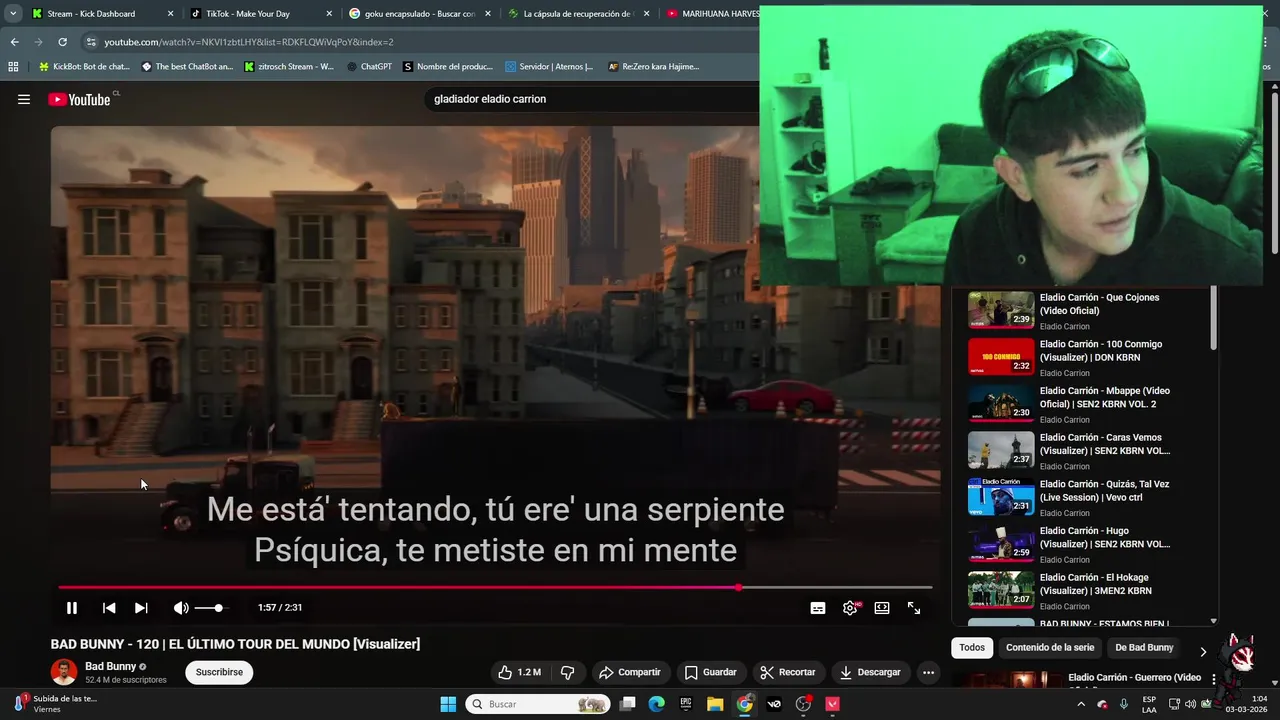Viewport: 1280px width, 720px height.
Task: Open Servidor | Aternos bookmark
Action: pos(549,67)
